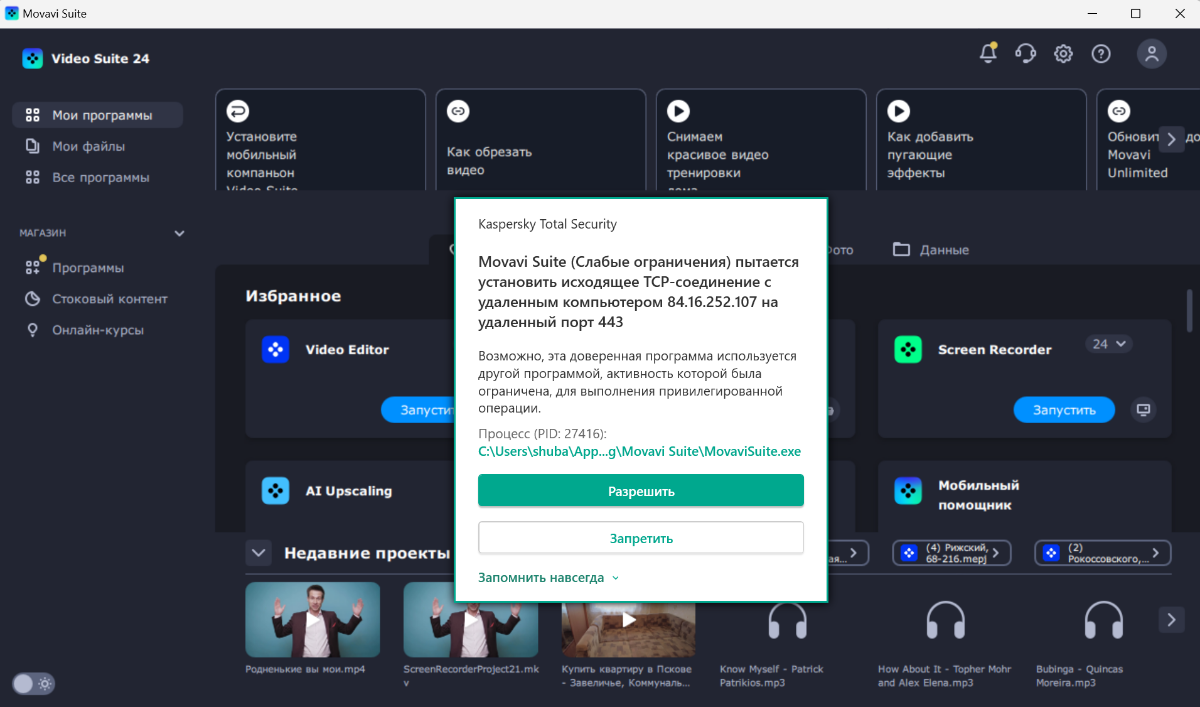Expand the Запомнить навсегда option
Image resolution: width=1200 pixels, height=707 pixels.
click(549, 578)
